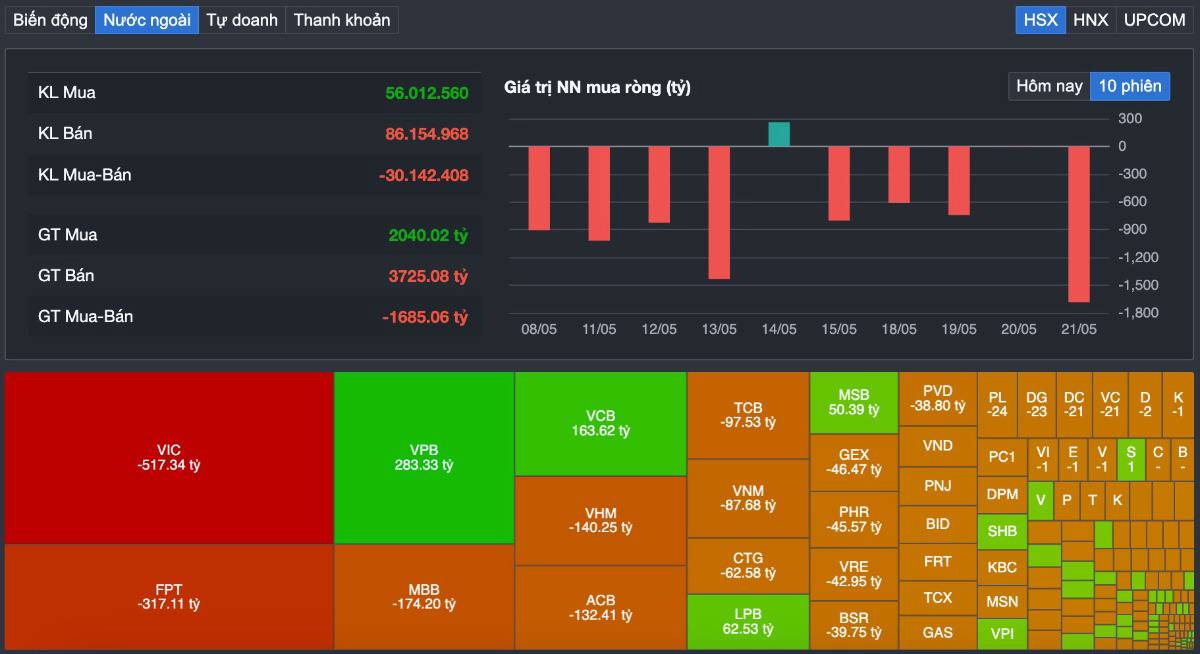Click the GT Mua-Bán value -1685.06 tỷ
Viewport: 1200px width, 654px height.
click(425, 317)
